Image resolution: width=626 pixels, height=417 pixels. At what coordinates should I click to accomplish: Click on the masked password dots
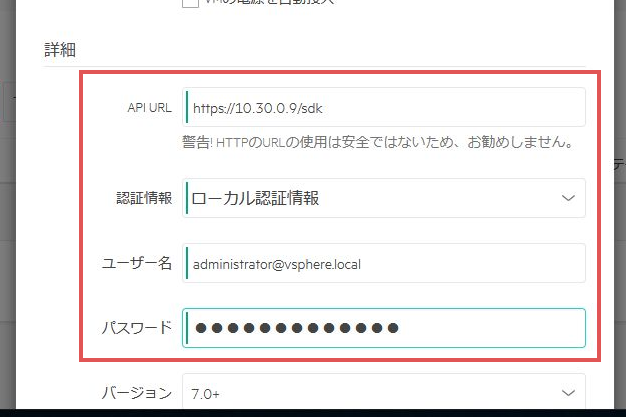pyautogui.click(x=297, y=327)
